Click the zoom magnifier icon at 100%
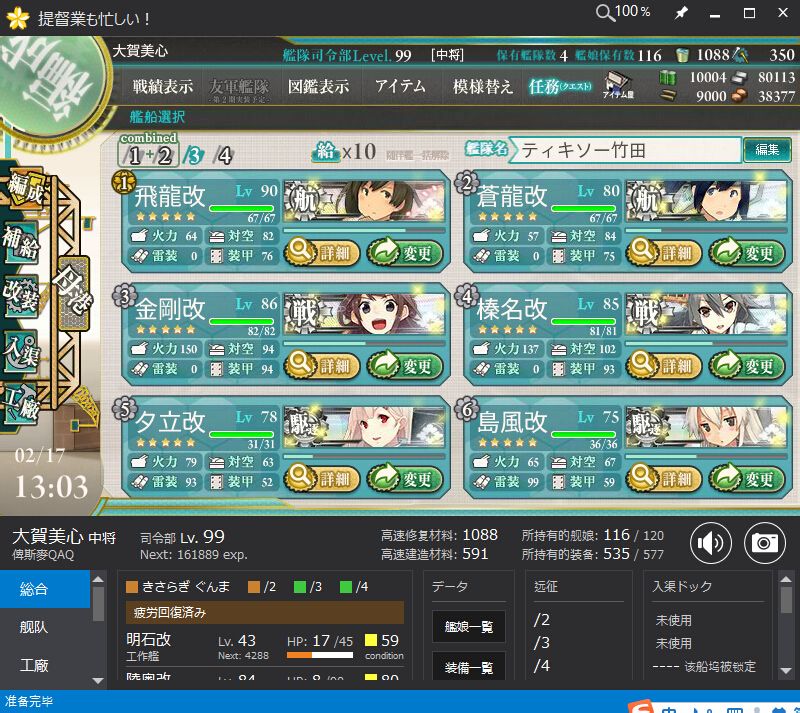This screenshot has width=800, height=713. pyautogui.click(x=605, y=13)
